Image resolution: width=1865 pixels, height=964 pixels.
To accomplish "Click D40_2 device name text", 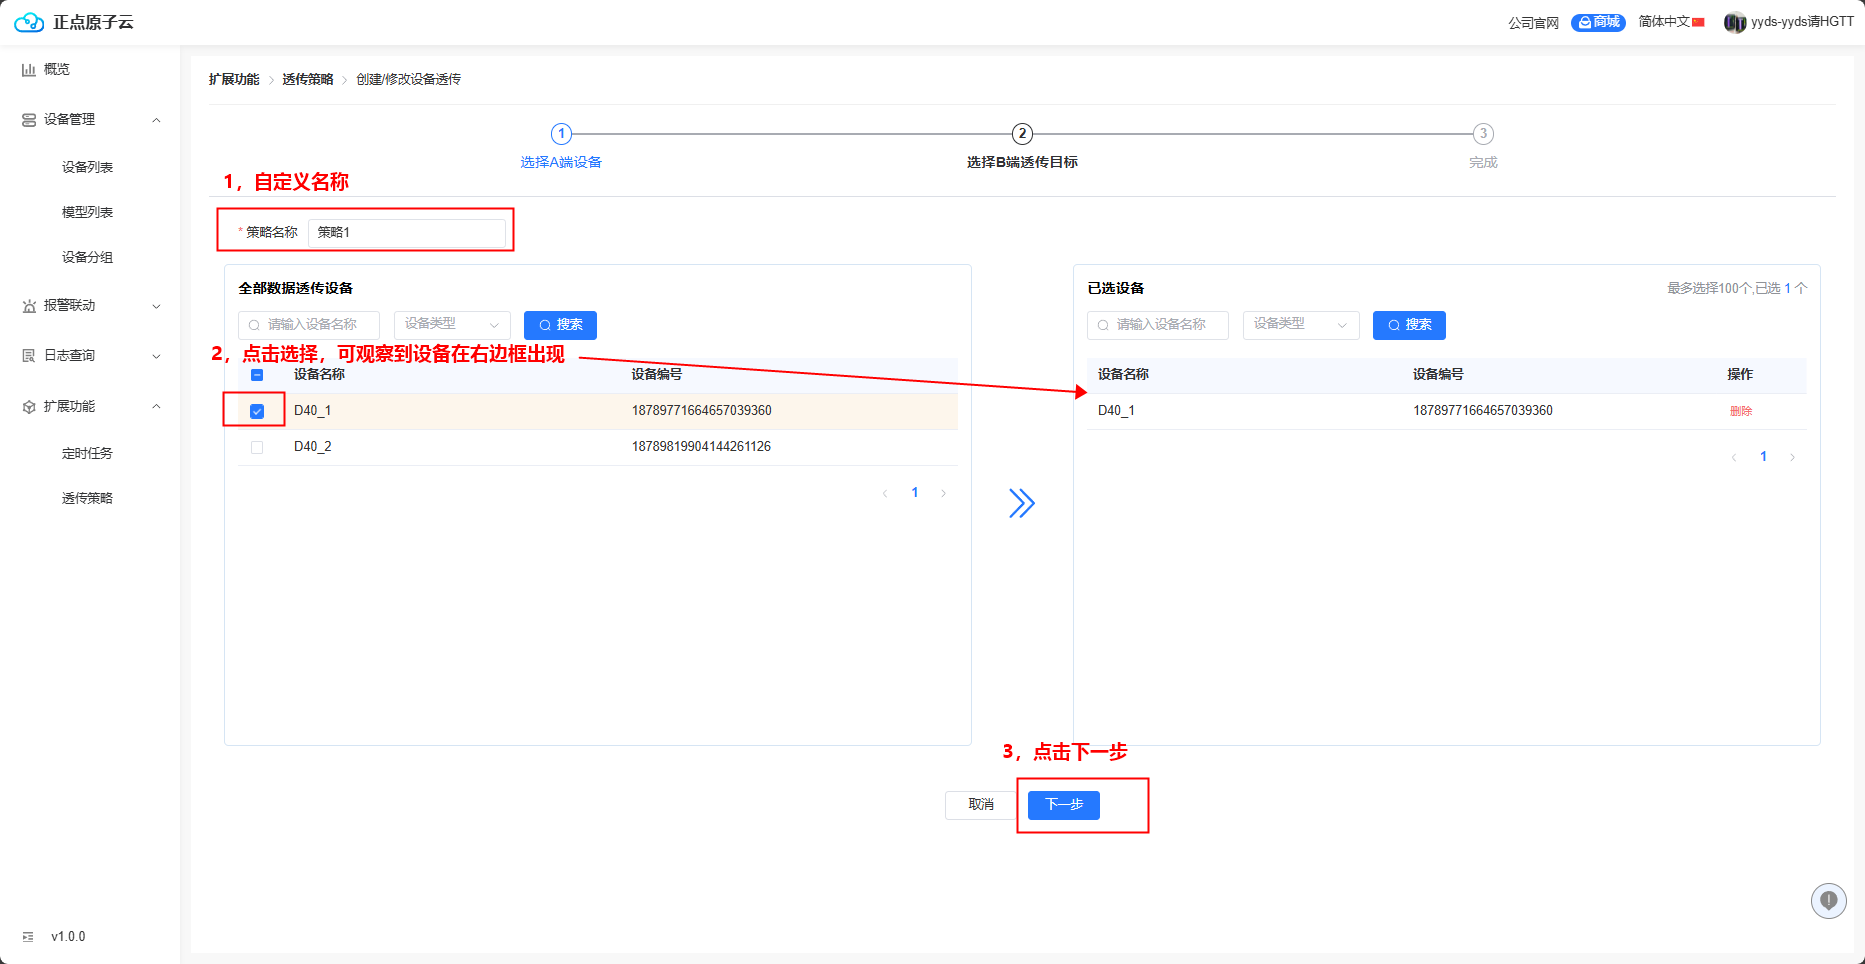I will tap(313, 447).
